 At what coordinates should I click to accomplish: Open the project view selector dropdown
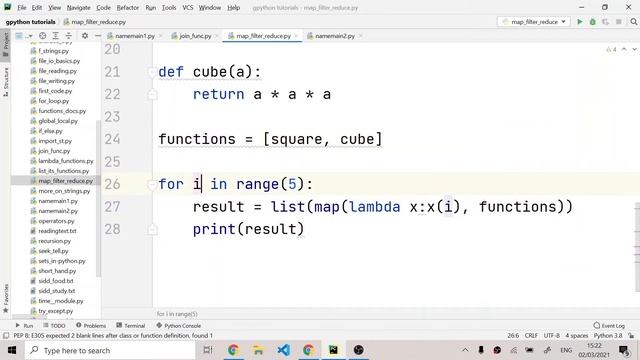[x=23, y=36]
